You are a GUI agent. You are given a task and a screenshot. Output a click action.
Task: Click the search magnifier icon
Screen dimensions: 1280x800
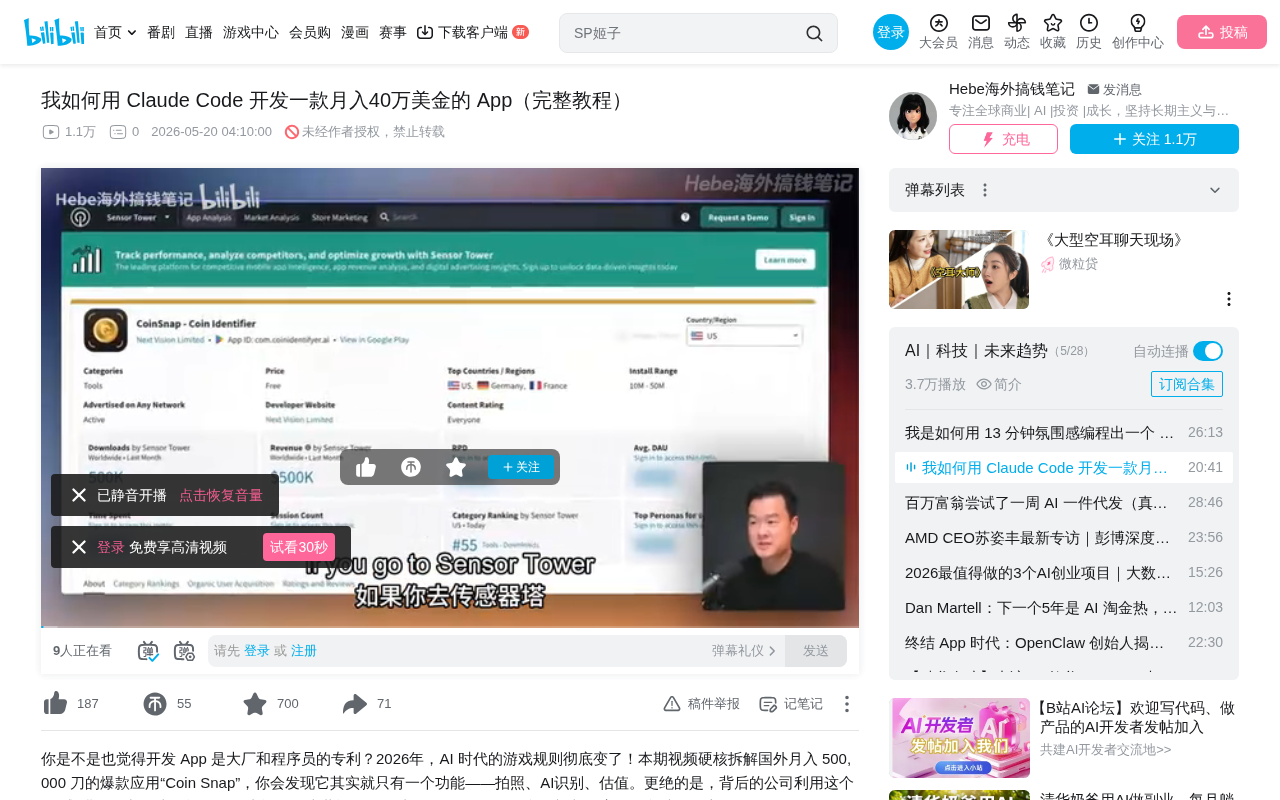point(814,33)
